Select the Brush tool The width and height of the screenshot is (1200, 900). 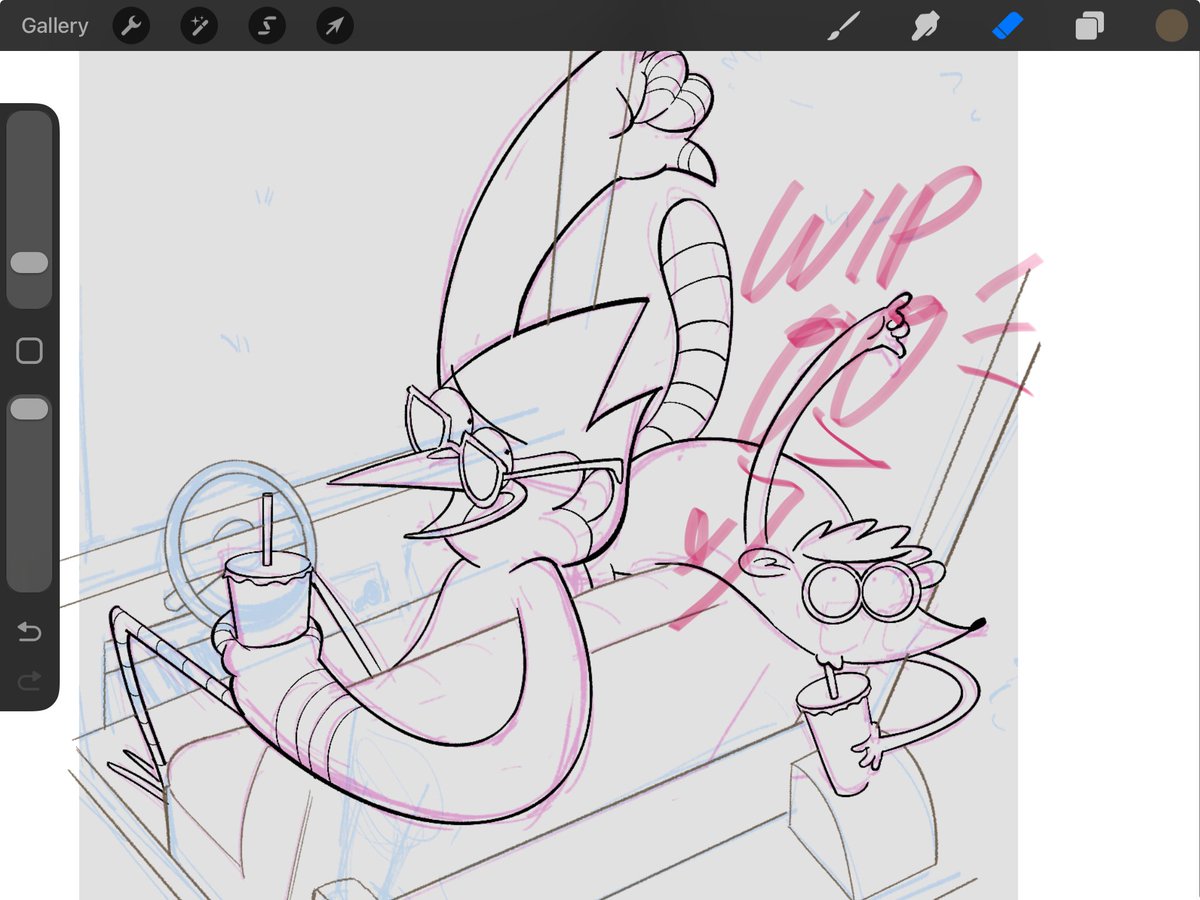[843, 26]
